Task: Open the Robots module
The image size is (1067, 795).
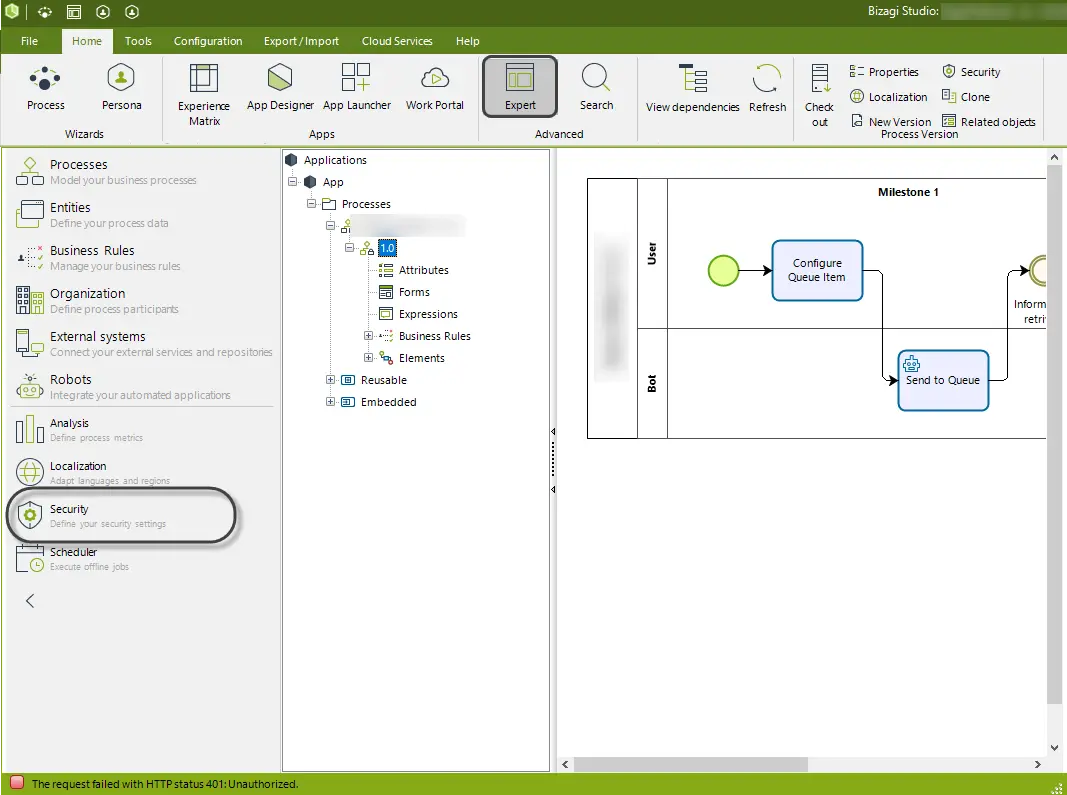Action: tap(122, 386)
